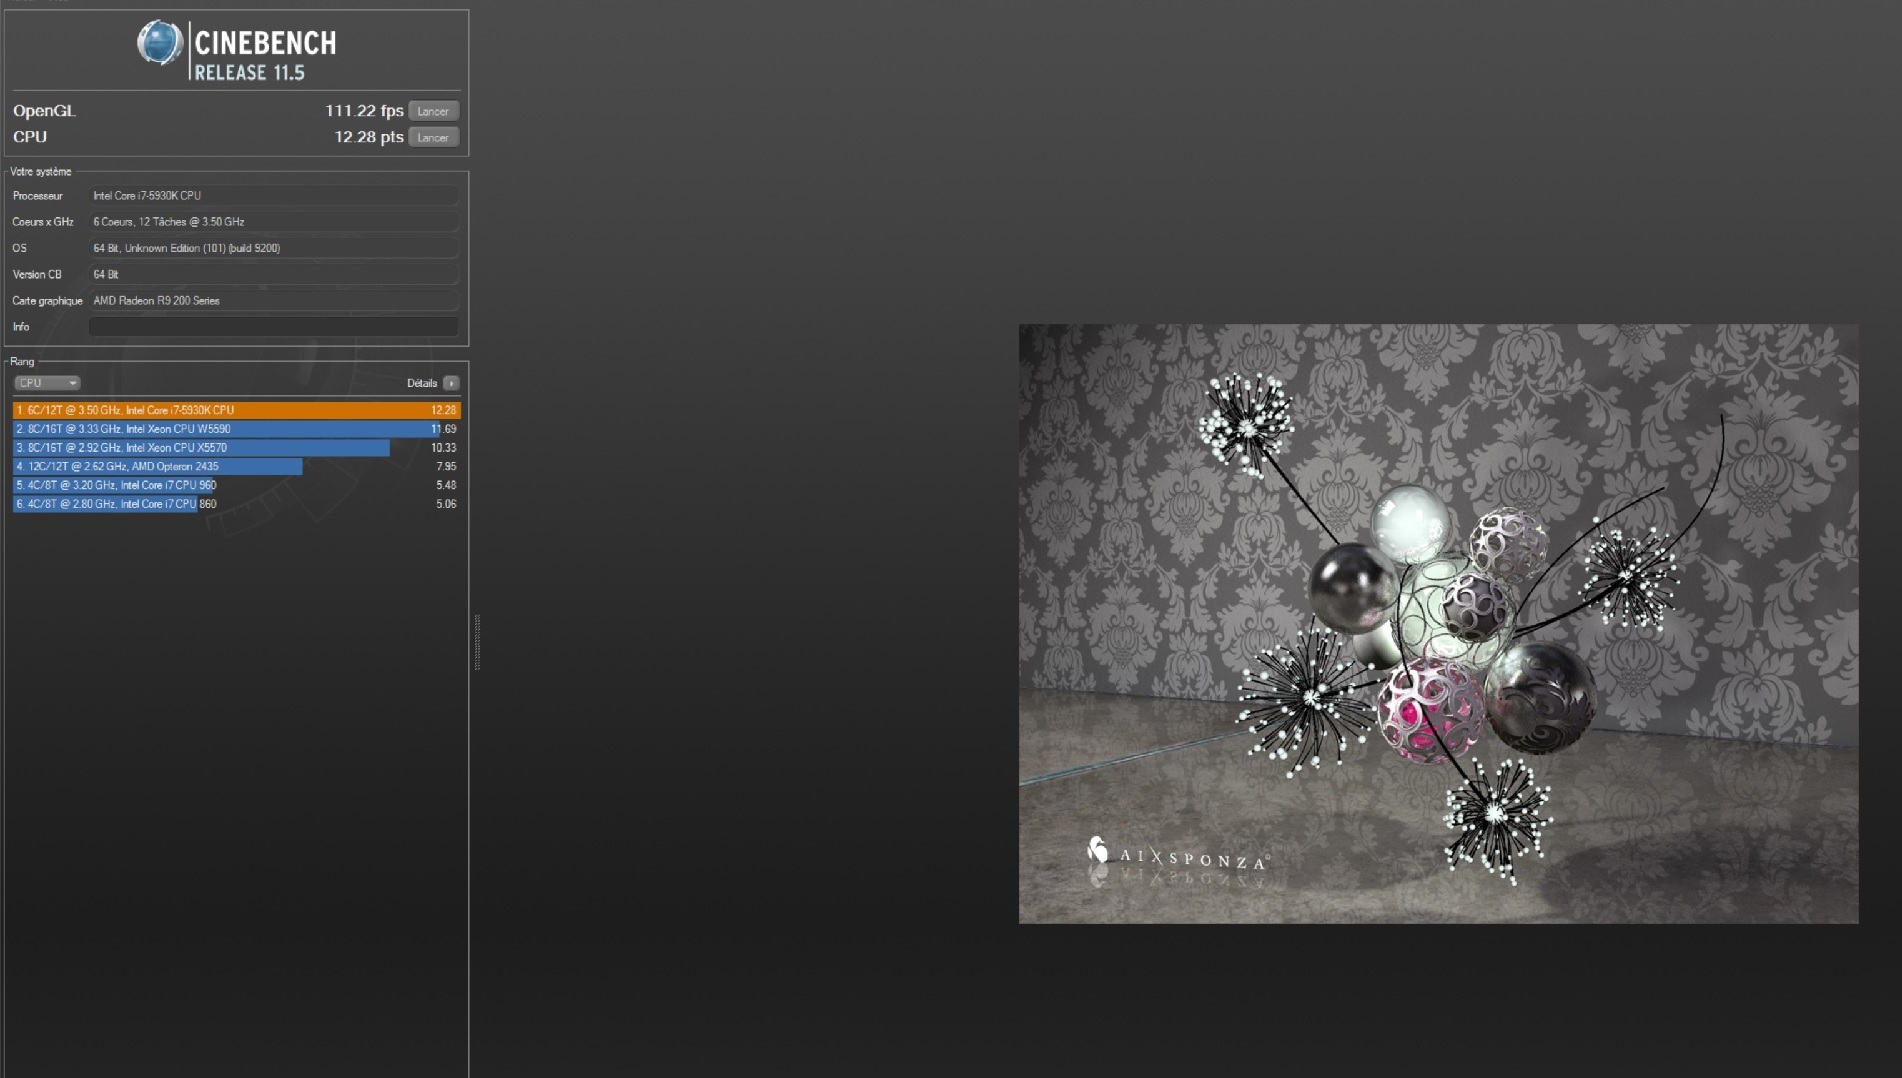1902x1078 pixels.
Task: Click the empty Info text field
Action: (x=273, y=327)
